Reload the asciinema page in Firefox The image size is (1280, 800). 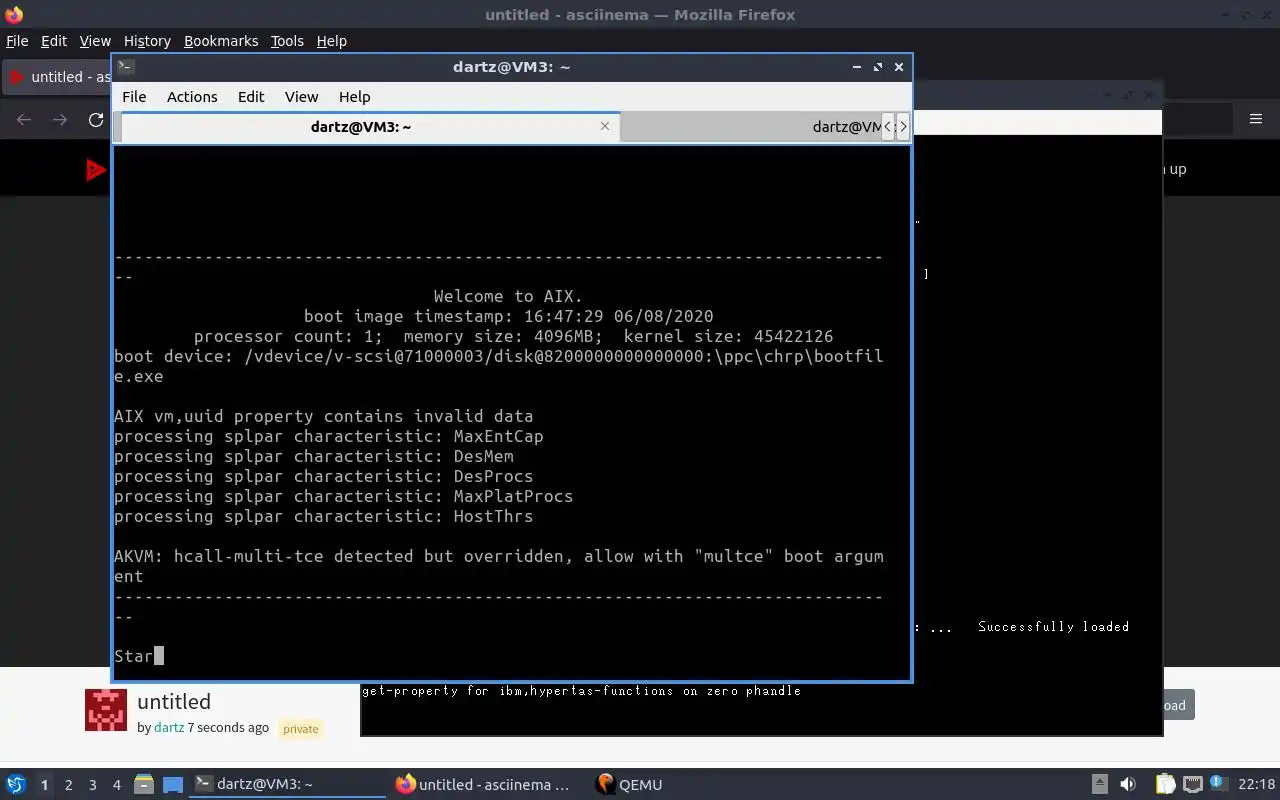click(x=96, y=120)
